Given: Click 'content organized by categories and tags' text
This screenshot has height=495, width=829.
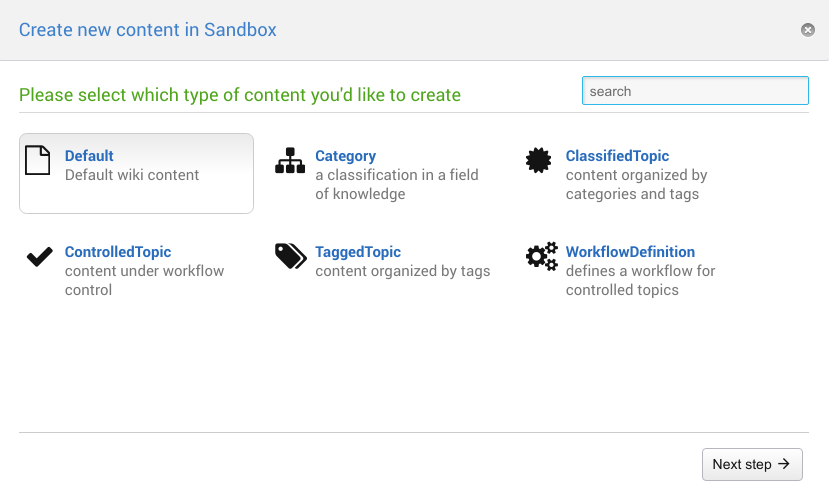Looking at the screenshot, I should 636,184.
